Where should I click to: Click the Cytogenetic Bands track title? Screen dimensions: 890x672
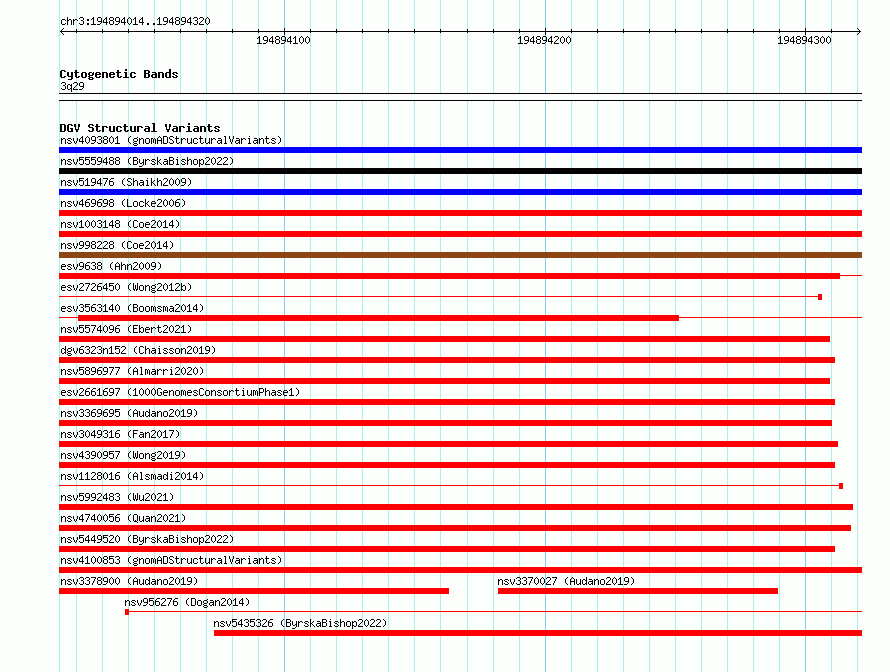point(119,74)
